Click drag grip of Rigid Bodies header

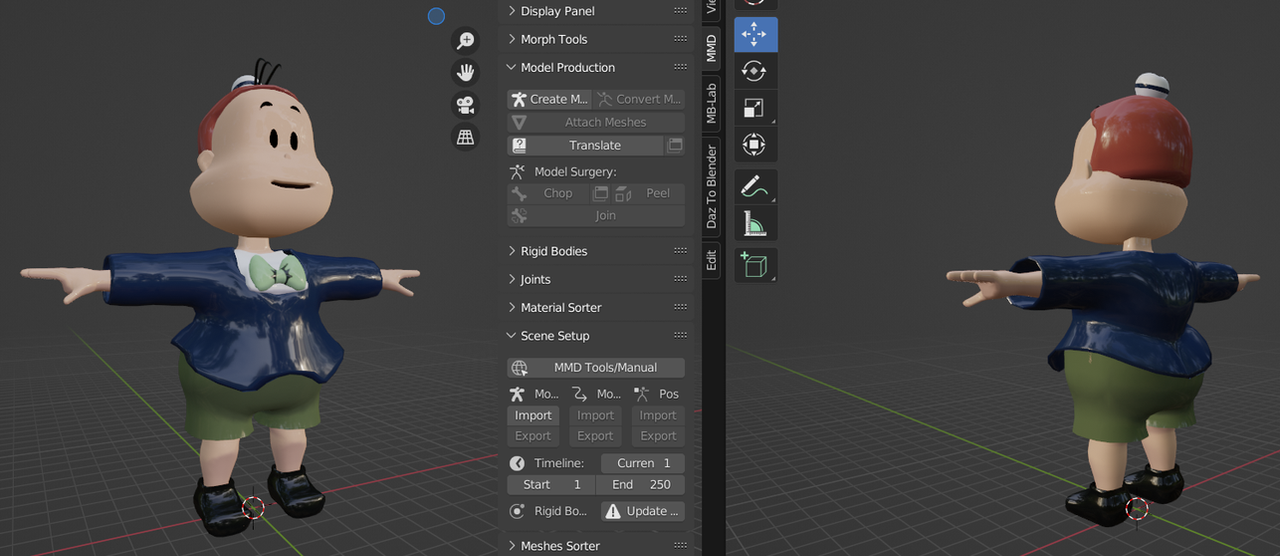pyautogui.click(x=681, y=251)
